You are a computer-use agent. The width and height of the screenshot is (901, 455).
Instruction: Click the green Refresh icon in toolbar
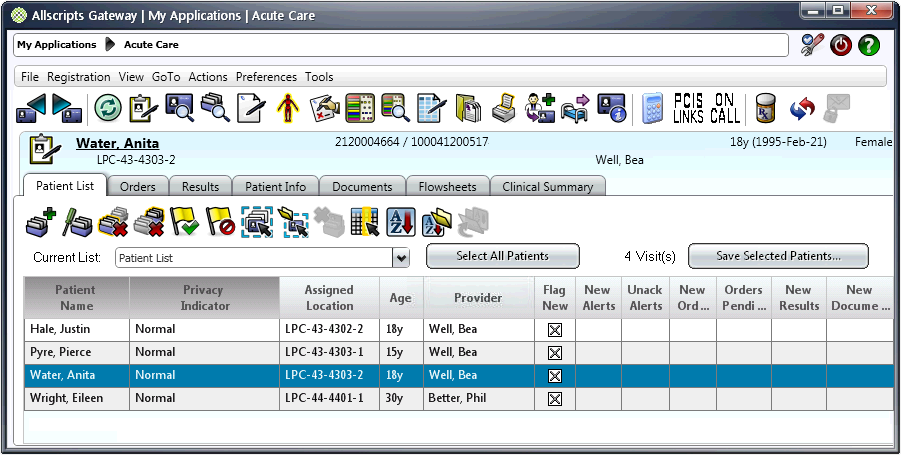tap(107, 107)
